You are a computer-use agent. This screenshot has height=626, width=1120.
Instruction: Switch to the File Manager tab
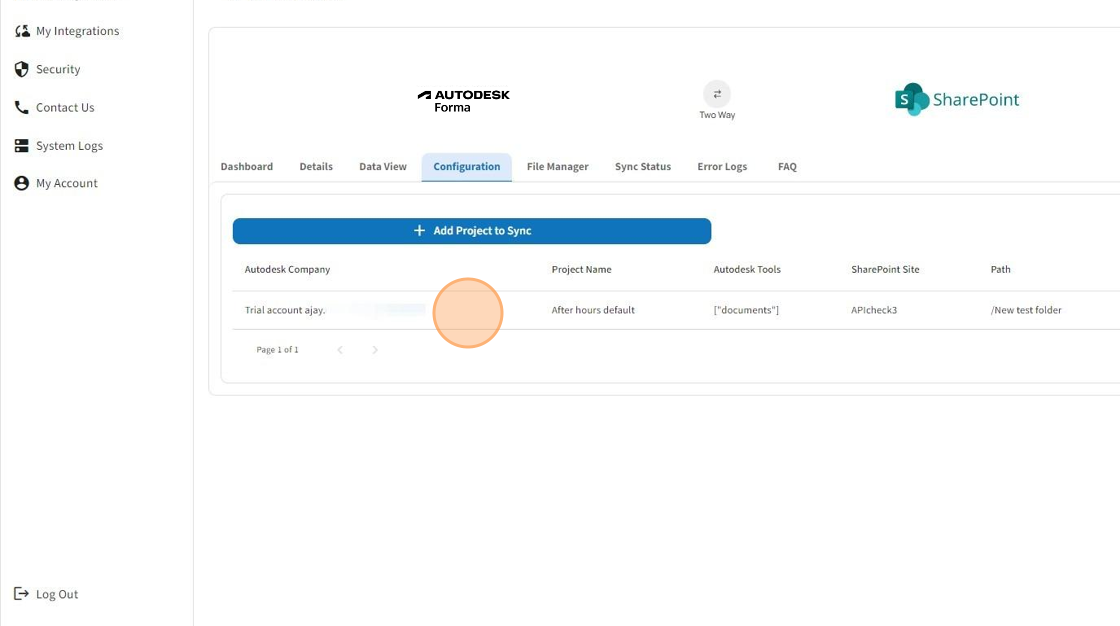557,167
